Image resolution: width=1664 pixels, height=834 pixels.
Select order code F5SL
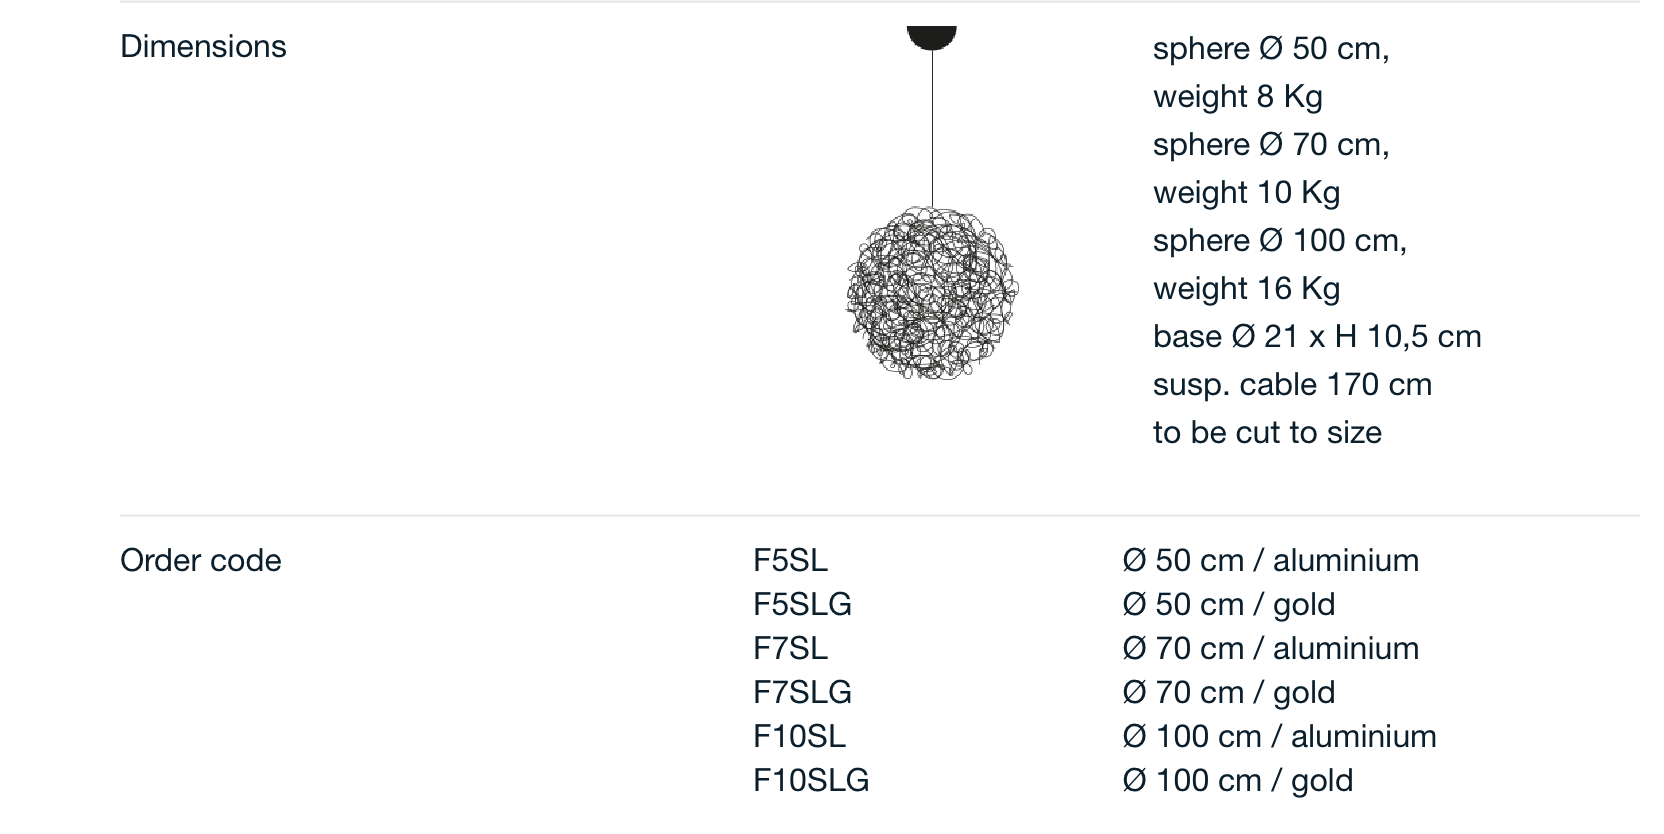click(790, 560)
